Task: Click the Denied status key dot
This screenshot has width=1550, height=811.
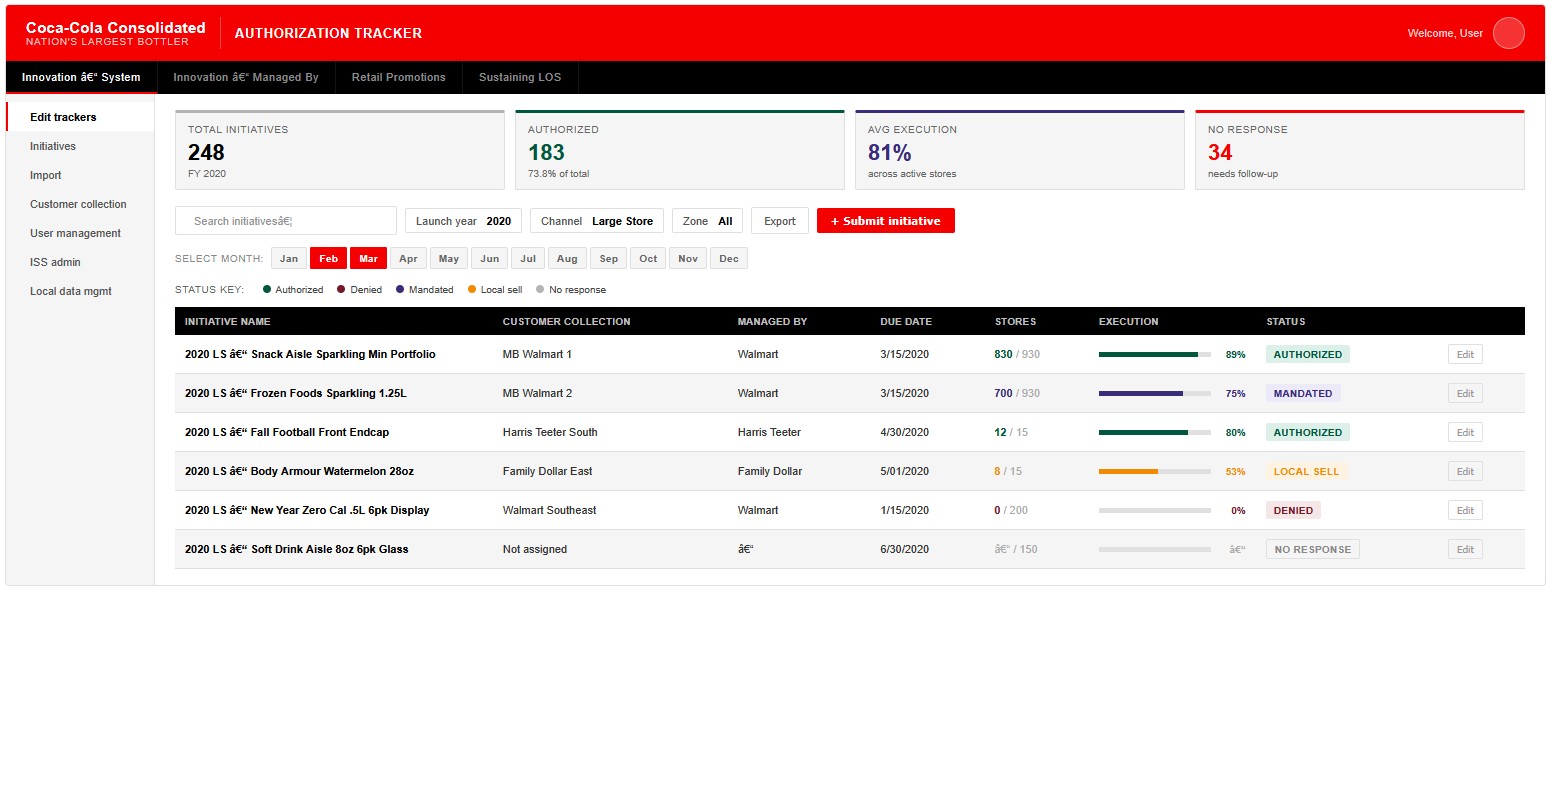Action: tap(341, 290)
